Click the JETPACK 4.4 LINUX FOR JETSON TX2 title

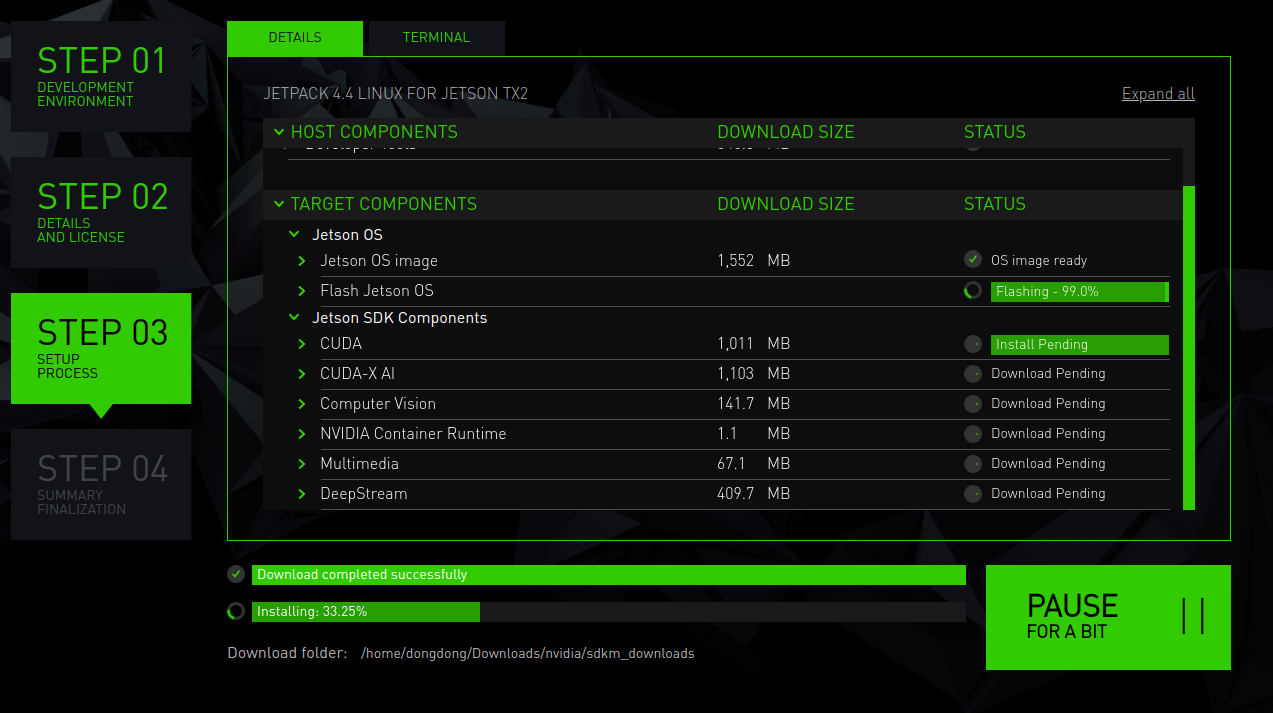395,94
